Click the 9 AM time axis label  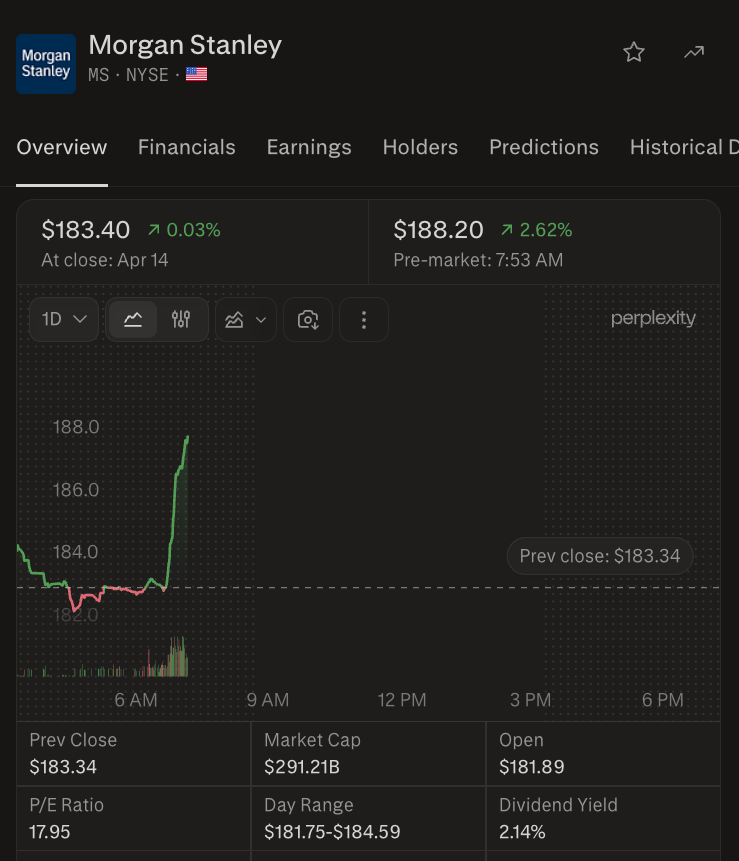point(268,700)
